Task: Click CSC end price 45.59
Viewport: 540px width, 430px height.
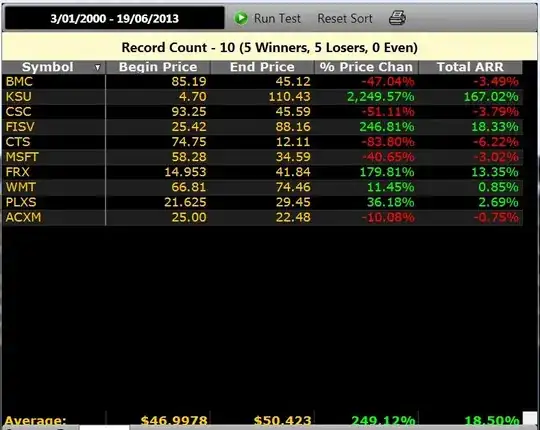Action: pos(293,112)
